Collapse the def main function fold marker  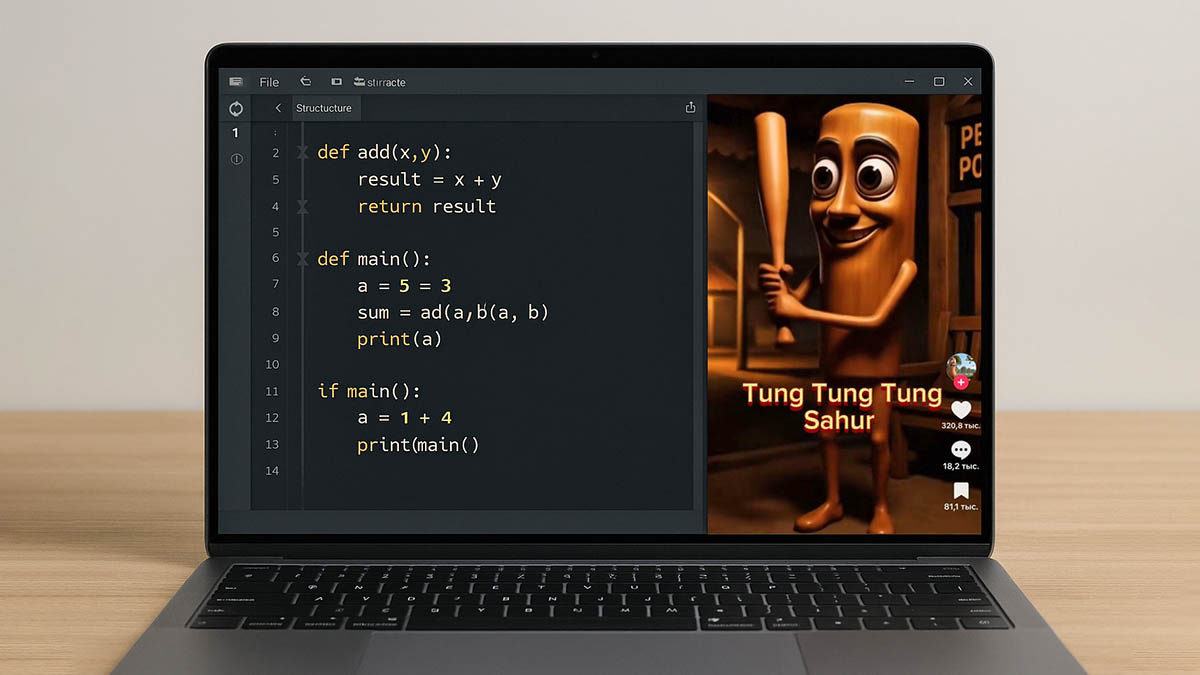pos(303,259)
